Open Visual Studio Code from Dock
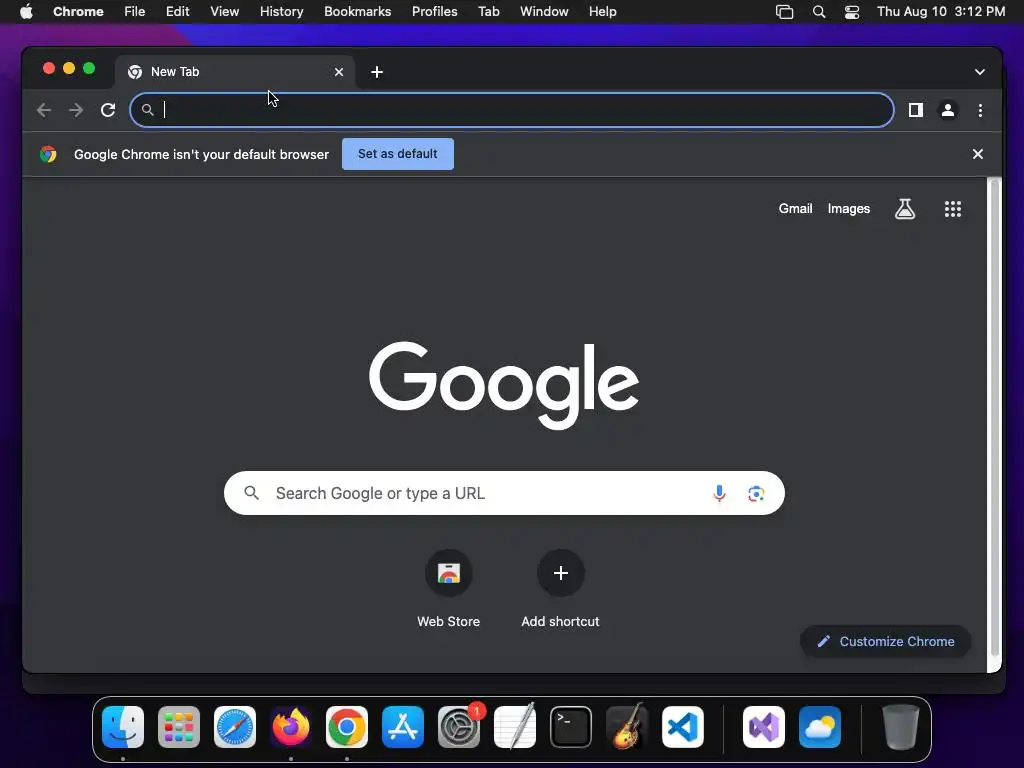This screenshot has width=1024, height=768. (683, 727)
